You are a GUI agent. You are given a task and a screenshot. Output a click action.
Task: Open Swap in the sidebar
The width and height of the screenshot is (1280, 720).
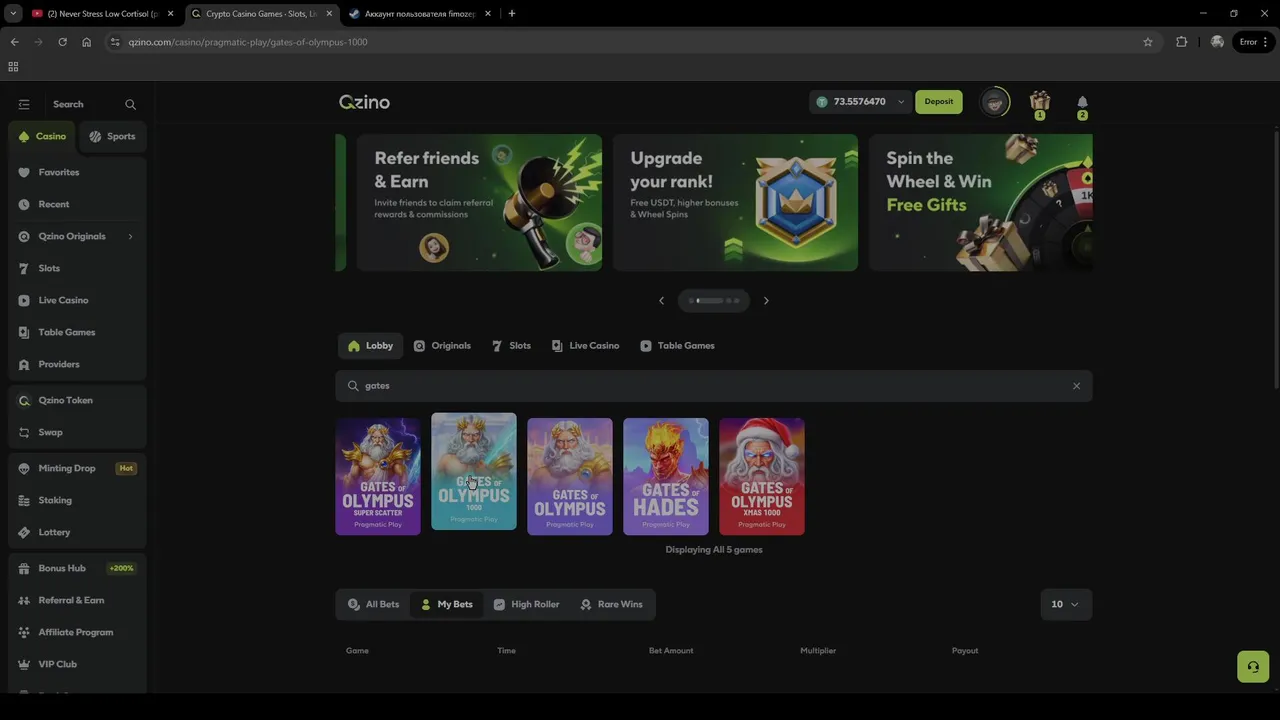77,432
